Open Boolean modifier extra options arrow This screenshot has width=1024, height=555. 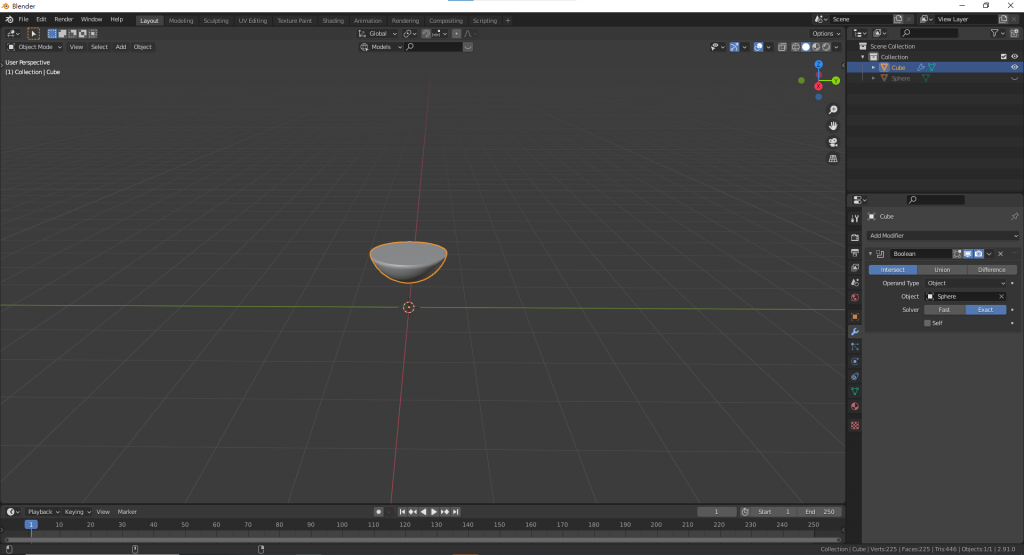click(x=989, y=254)
